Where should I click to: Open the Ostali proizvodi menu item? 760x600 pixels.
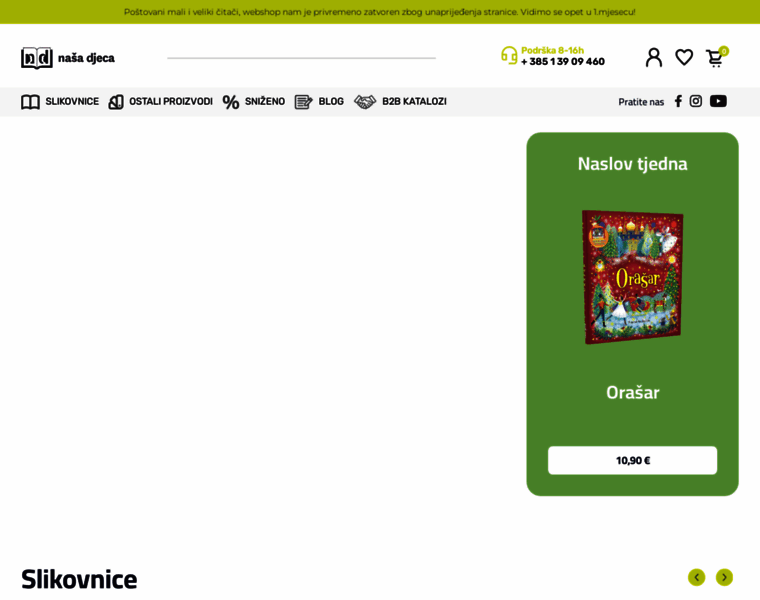coord(160,102)
